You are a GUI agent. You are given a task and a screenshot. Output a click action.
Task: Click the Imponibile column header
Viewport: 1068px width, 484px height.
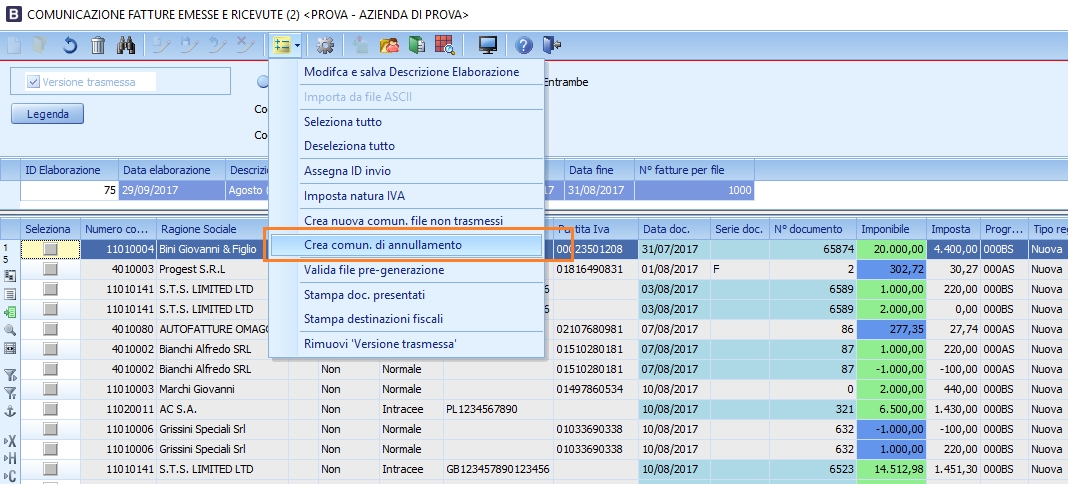click(x=892, y=229)
